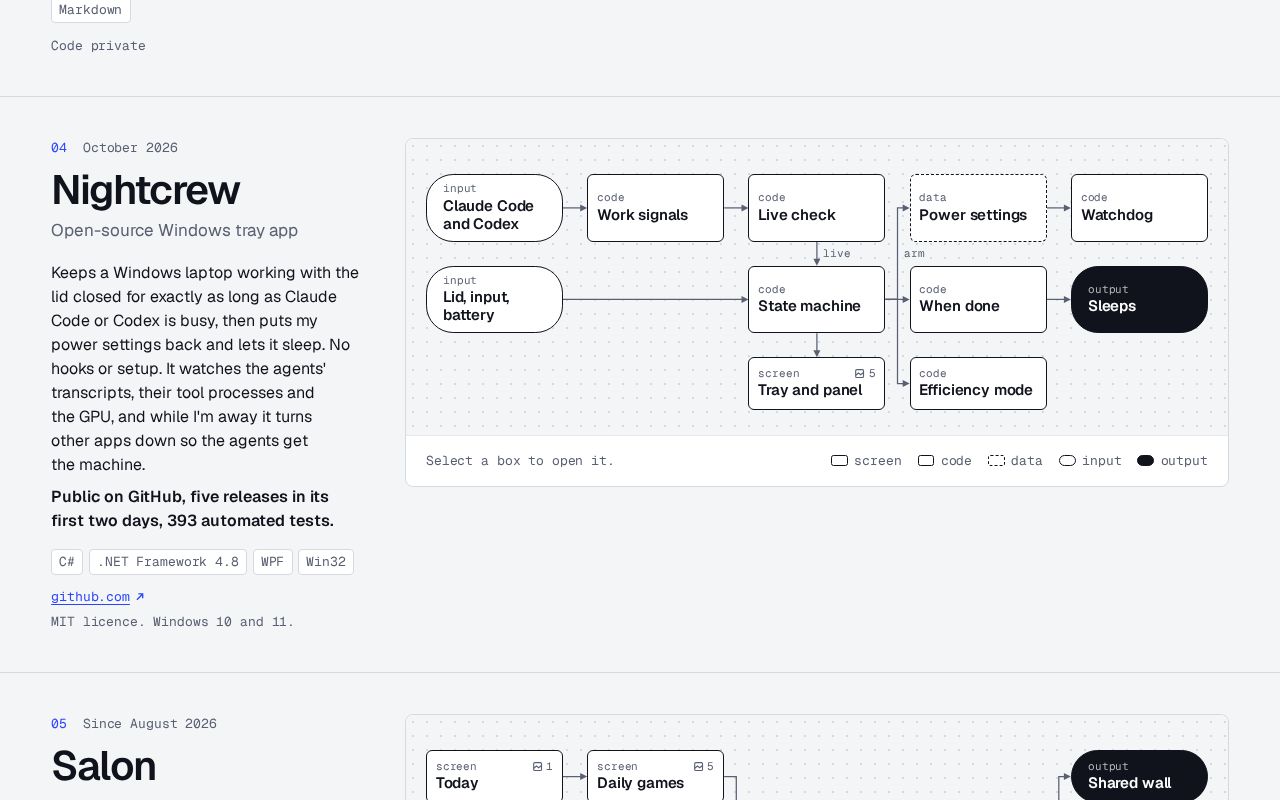Click the "Since August 2026" date

tap(150, 724)
